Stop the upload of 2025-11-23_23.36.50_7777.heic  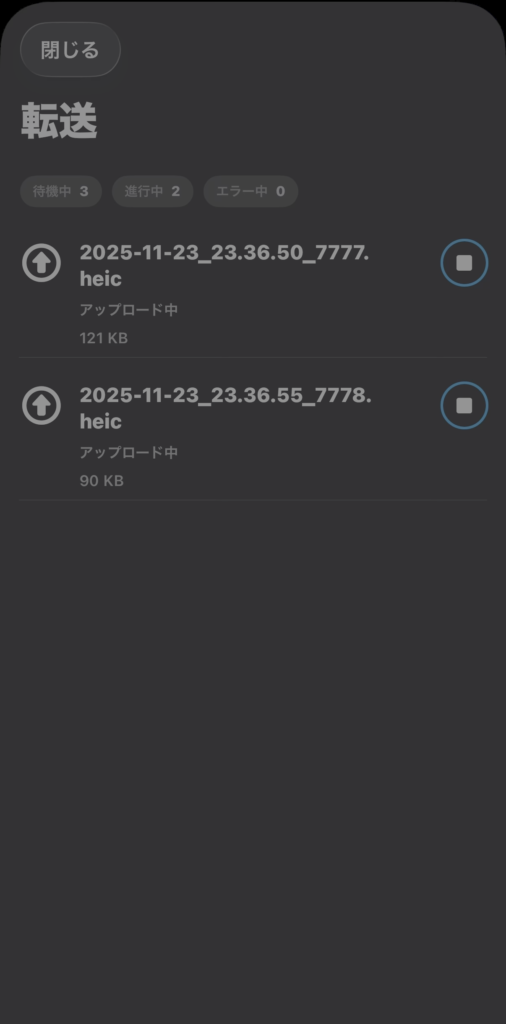(464, 263)
